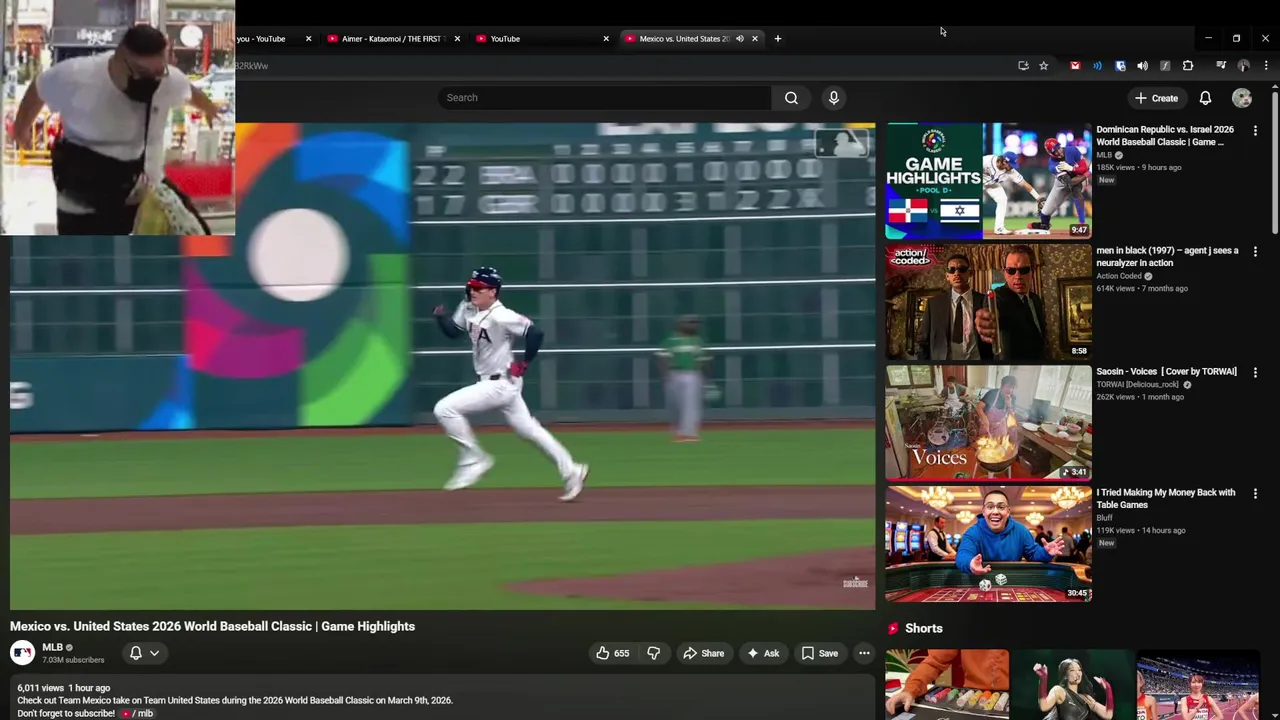Image resolution: width=1280 pixels, height=720 pixels.
Task: Open more actions ellipsis under video
Action: [864, 653]
